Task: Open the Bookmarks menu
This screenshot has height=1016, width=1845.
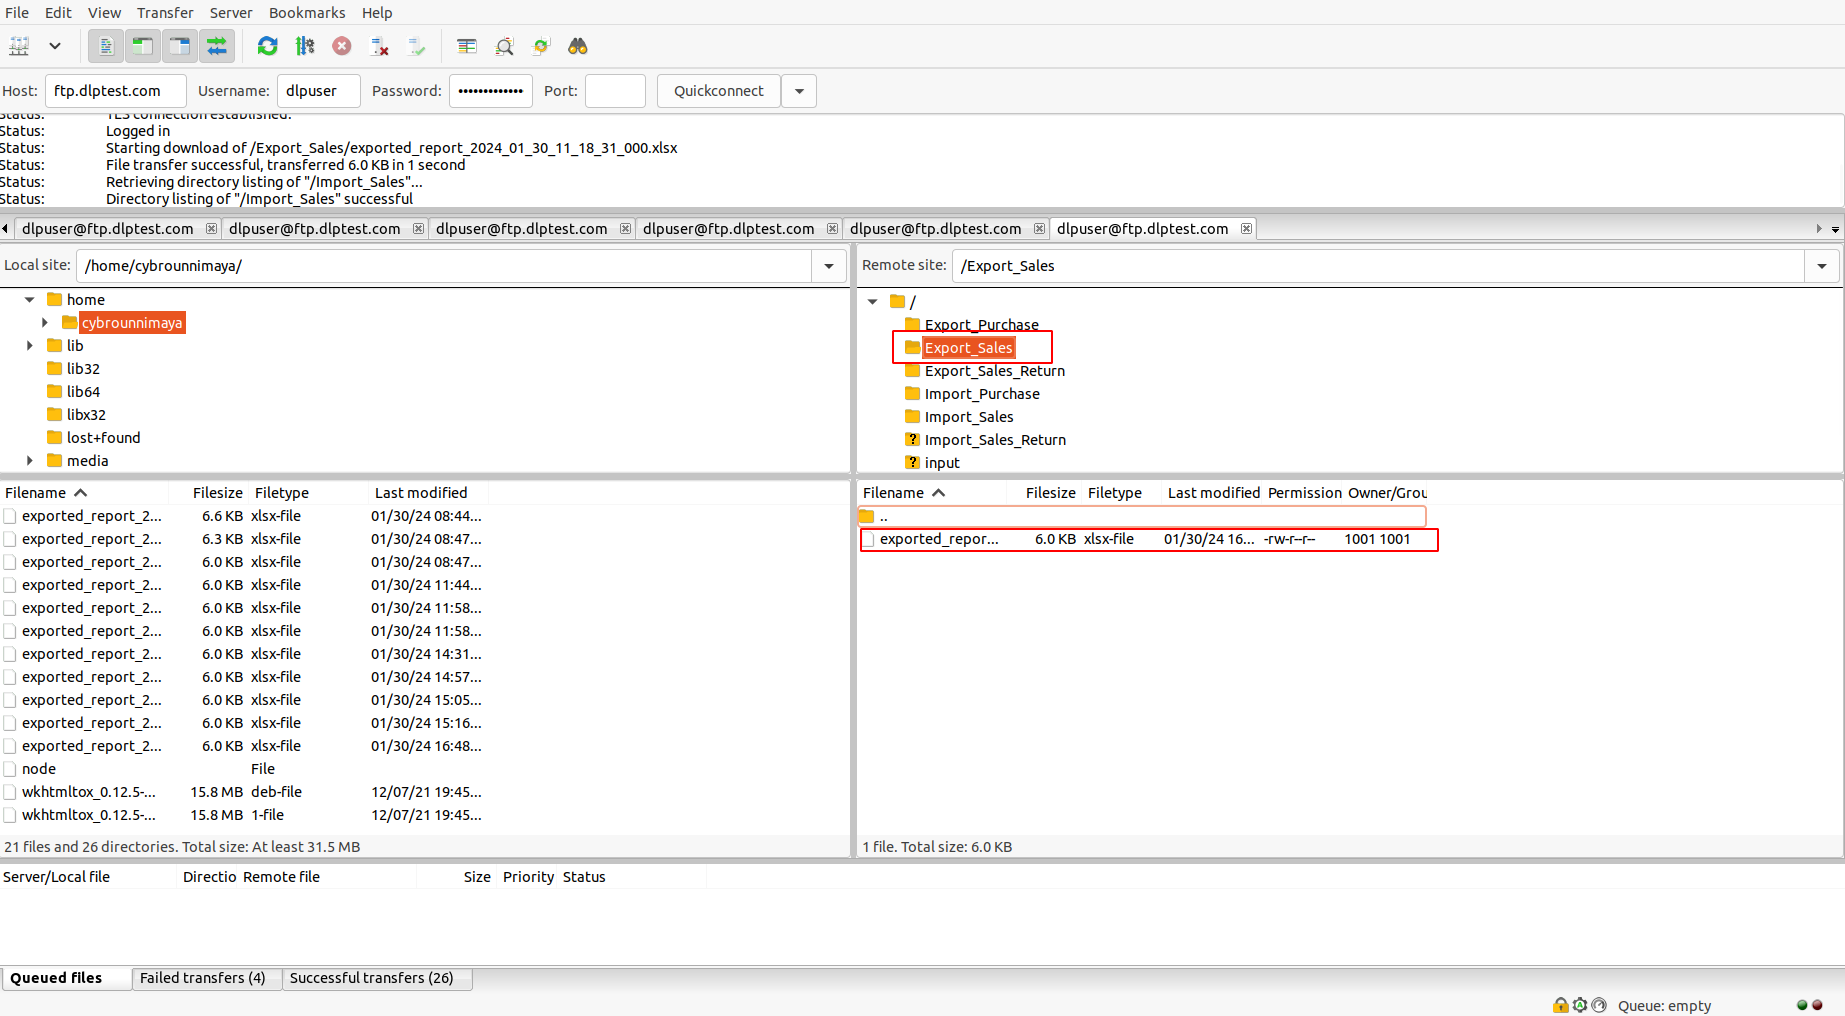Action: 306,13
